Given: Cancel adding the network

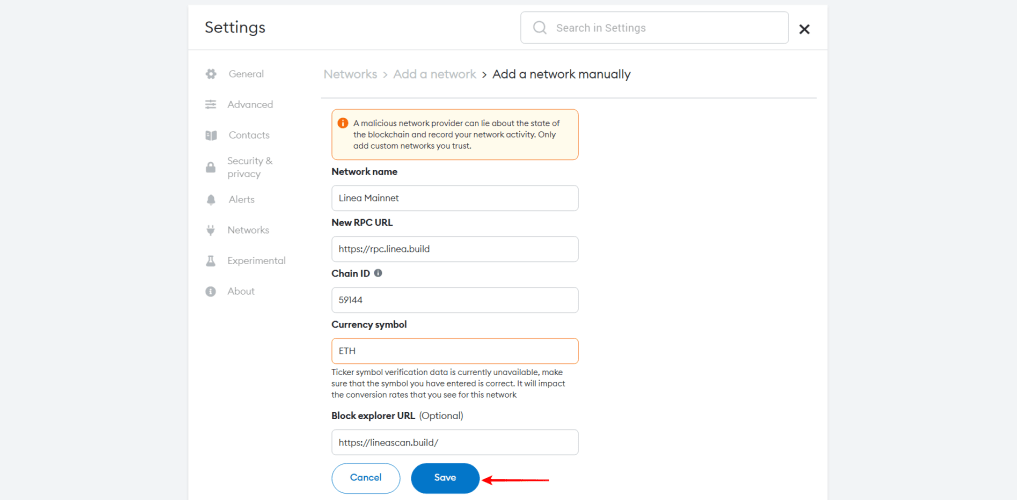Looking at the screenshot, I should (366, 478).
